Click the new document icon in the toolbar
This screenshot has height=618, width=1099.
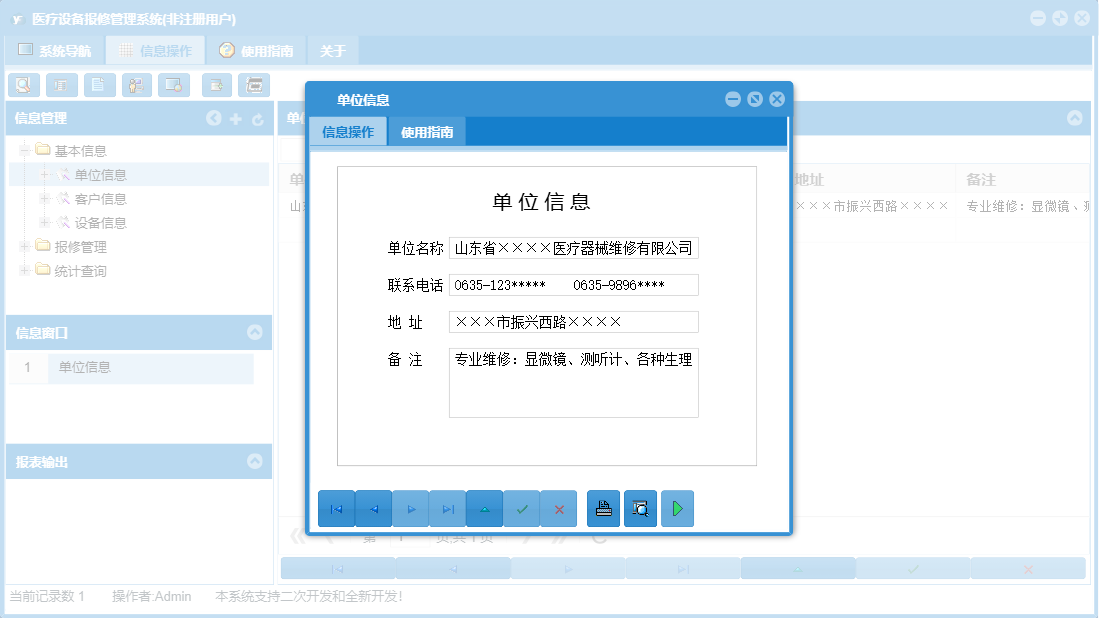[98, 85]
